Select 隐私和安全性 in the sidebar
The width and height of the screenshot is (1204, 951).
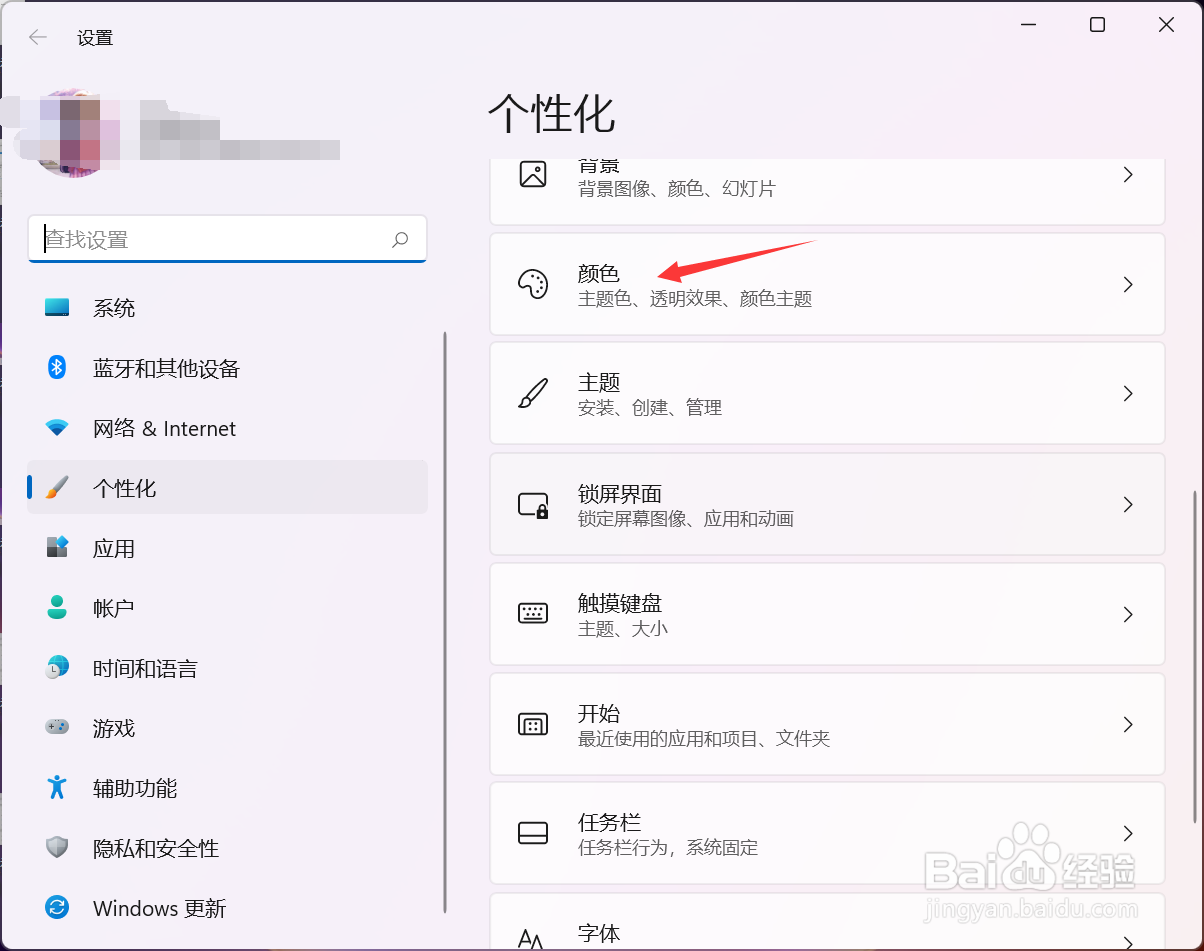click(x=155, y=848)
